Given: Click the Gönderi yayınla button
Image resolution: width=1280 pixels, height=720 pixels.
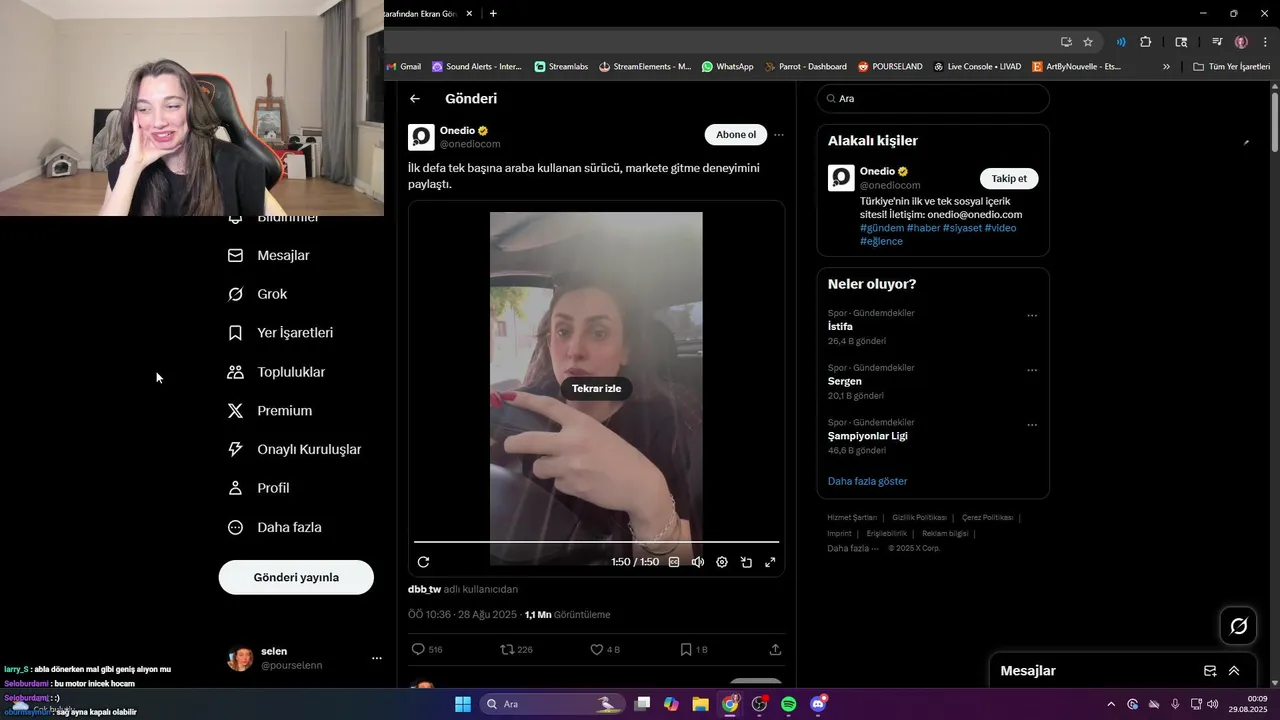Looking at the screenshot, I should pyautogui.click(x=296, y=577).
